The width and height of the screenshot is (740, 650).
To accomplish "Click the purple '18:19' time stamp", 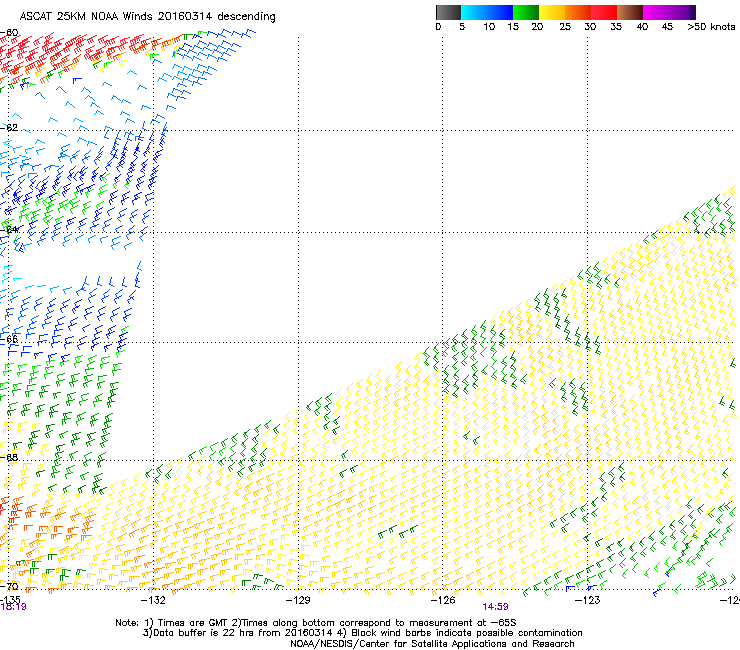I will pyautogui.click(x=13, y=607).
